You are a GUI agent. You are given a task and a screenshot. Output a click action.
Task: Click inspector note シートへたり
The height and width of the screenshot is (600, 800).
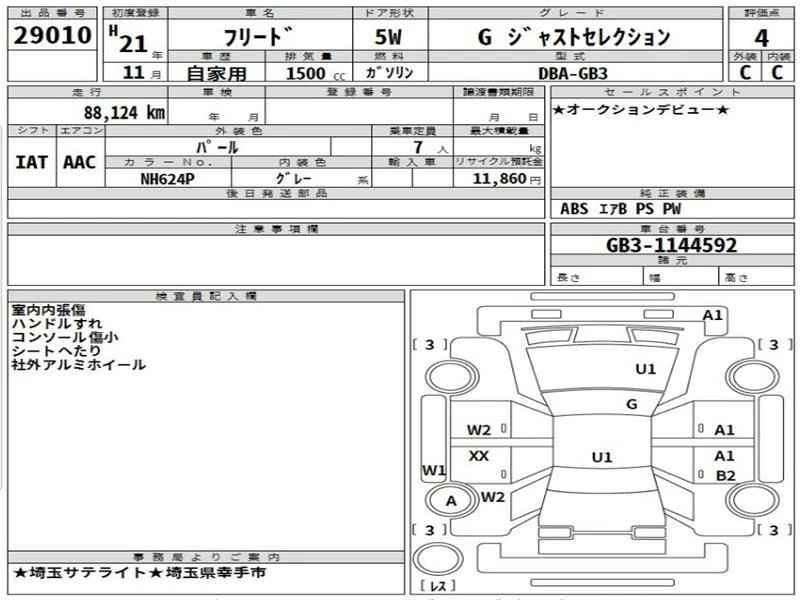57,351
